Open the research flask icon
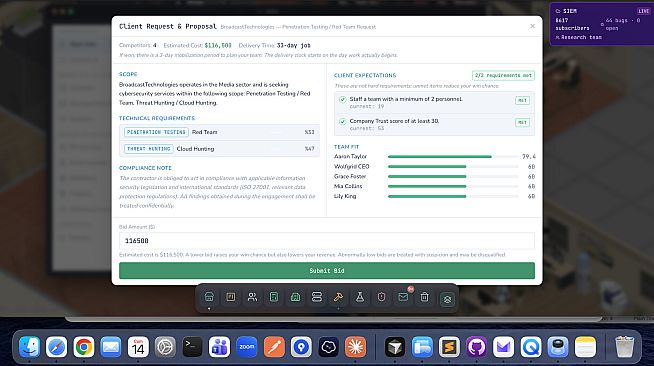 (360, 297)
